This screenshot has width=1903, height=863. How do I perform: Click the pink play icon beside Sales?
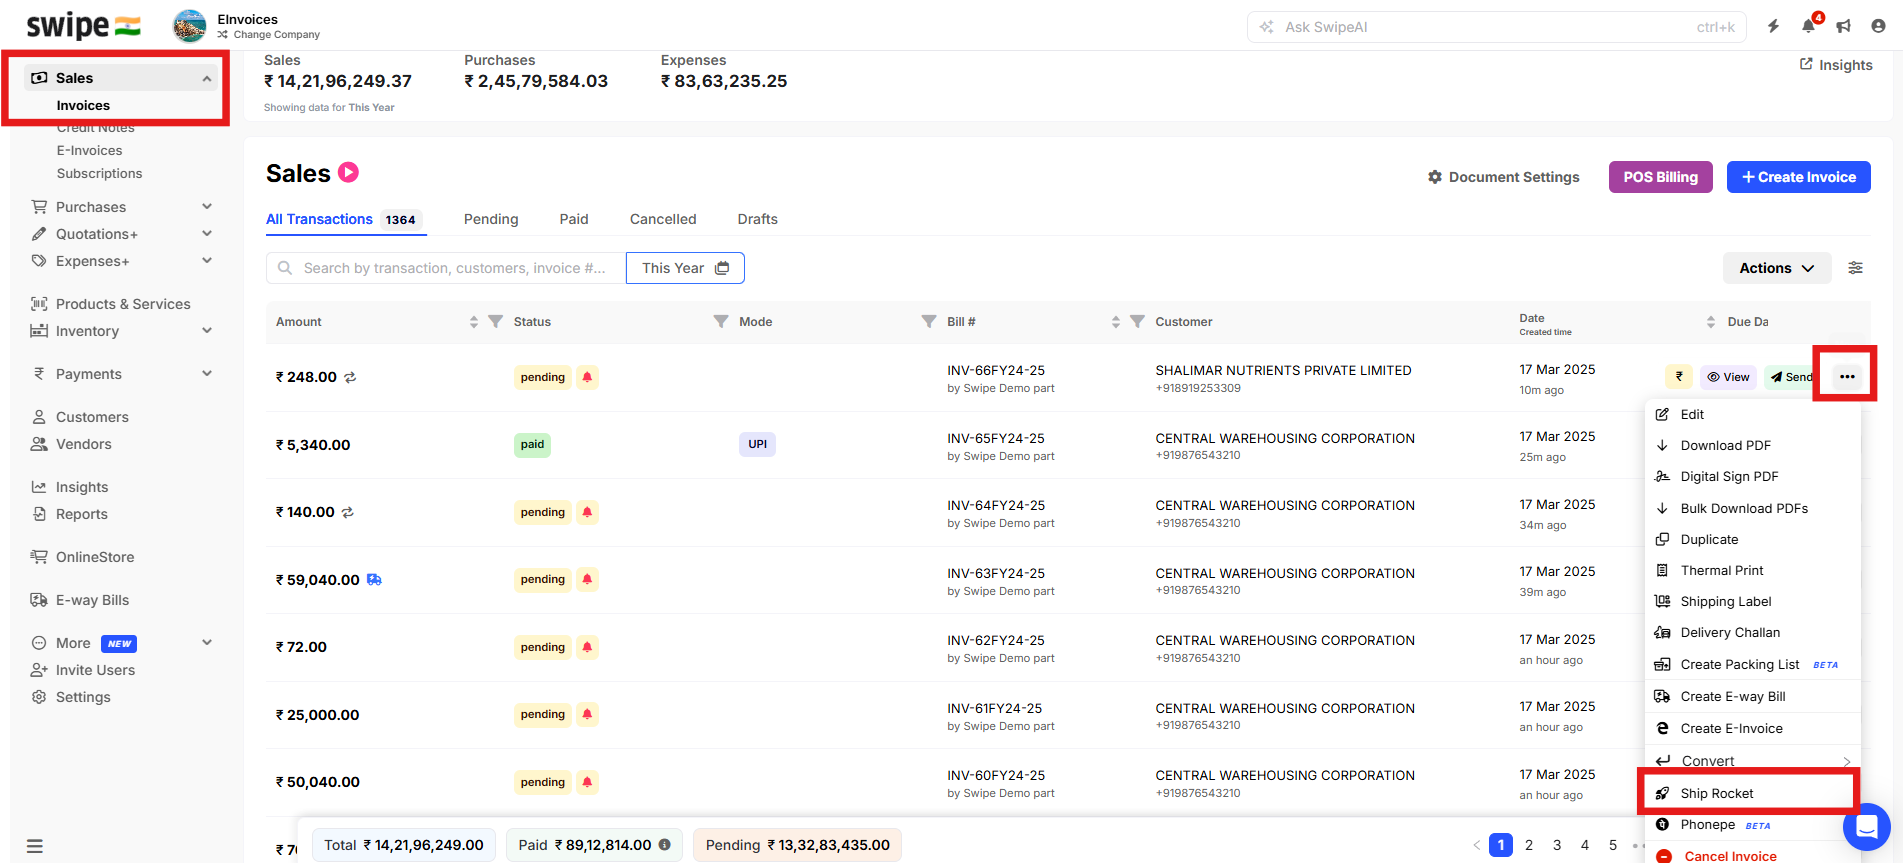[x=348, y=172]
